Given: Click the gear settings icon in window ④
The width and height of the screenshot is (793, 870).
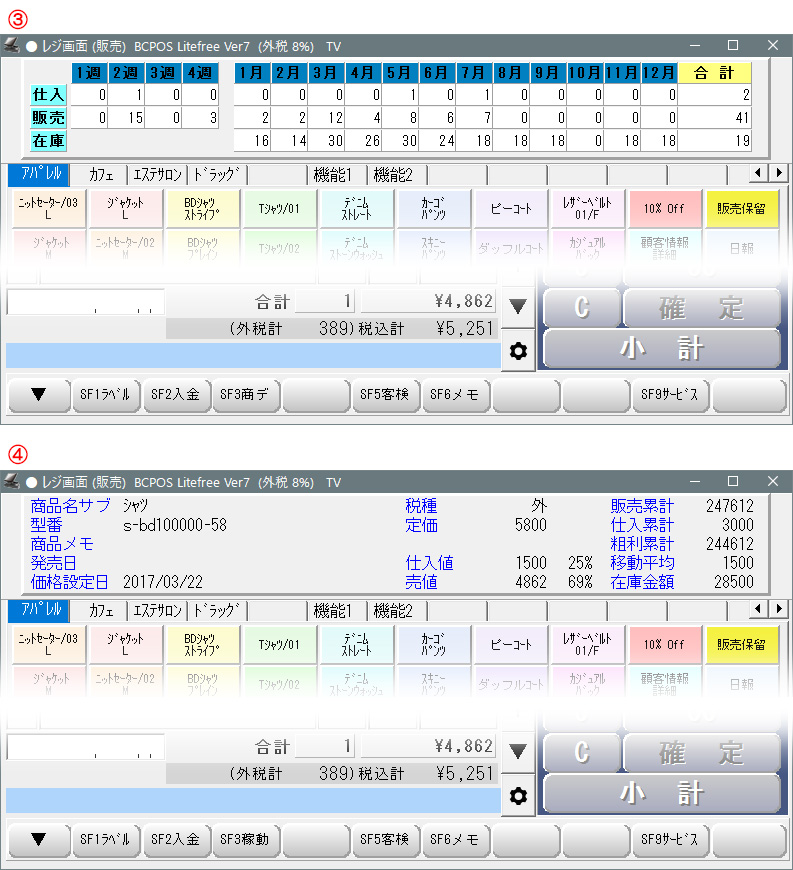Looking at the screenshot, I should pos(517,796).
